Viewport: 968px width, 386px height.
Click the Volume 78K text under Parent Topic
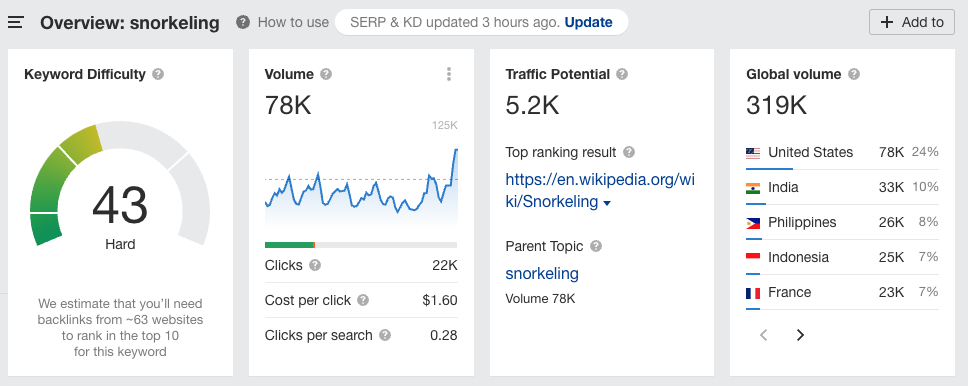[540, 299]
